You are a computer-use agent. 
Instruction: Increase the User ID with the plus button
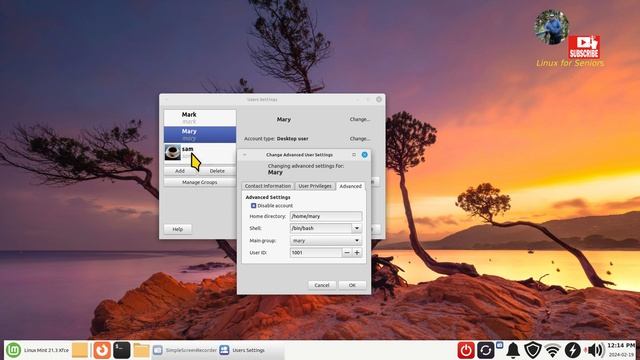point(357,253)
